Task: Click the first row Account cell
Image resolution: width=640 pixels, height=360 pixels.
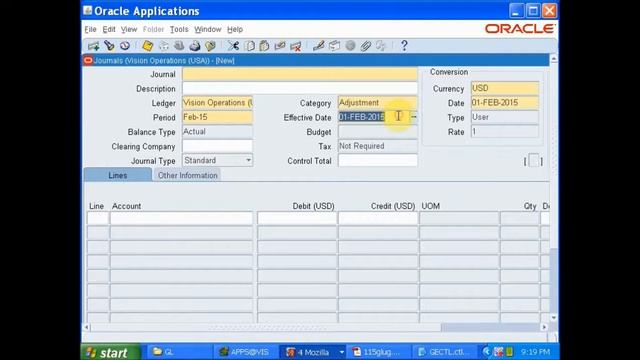Action: coord(182,218)
